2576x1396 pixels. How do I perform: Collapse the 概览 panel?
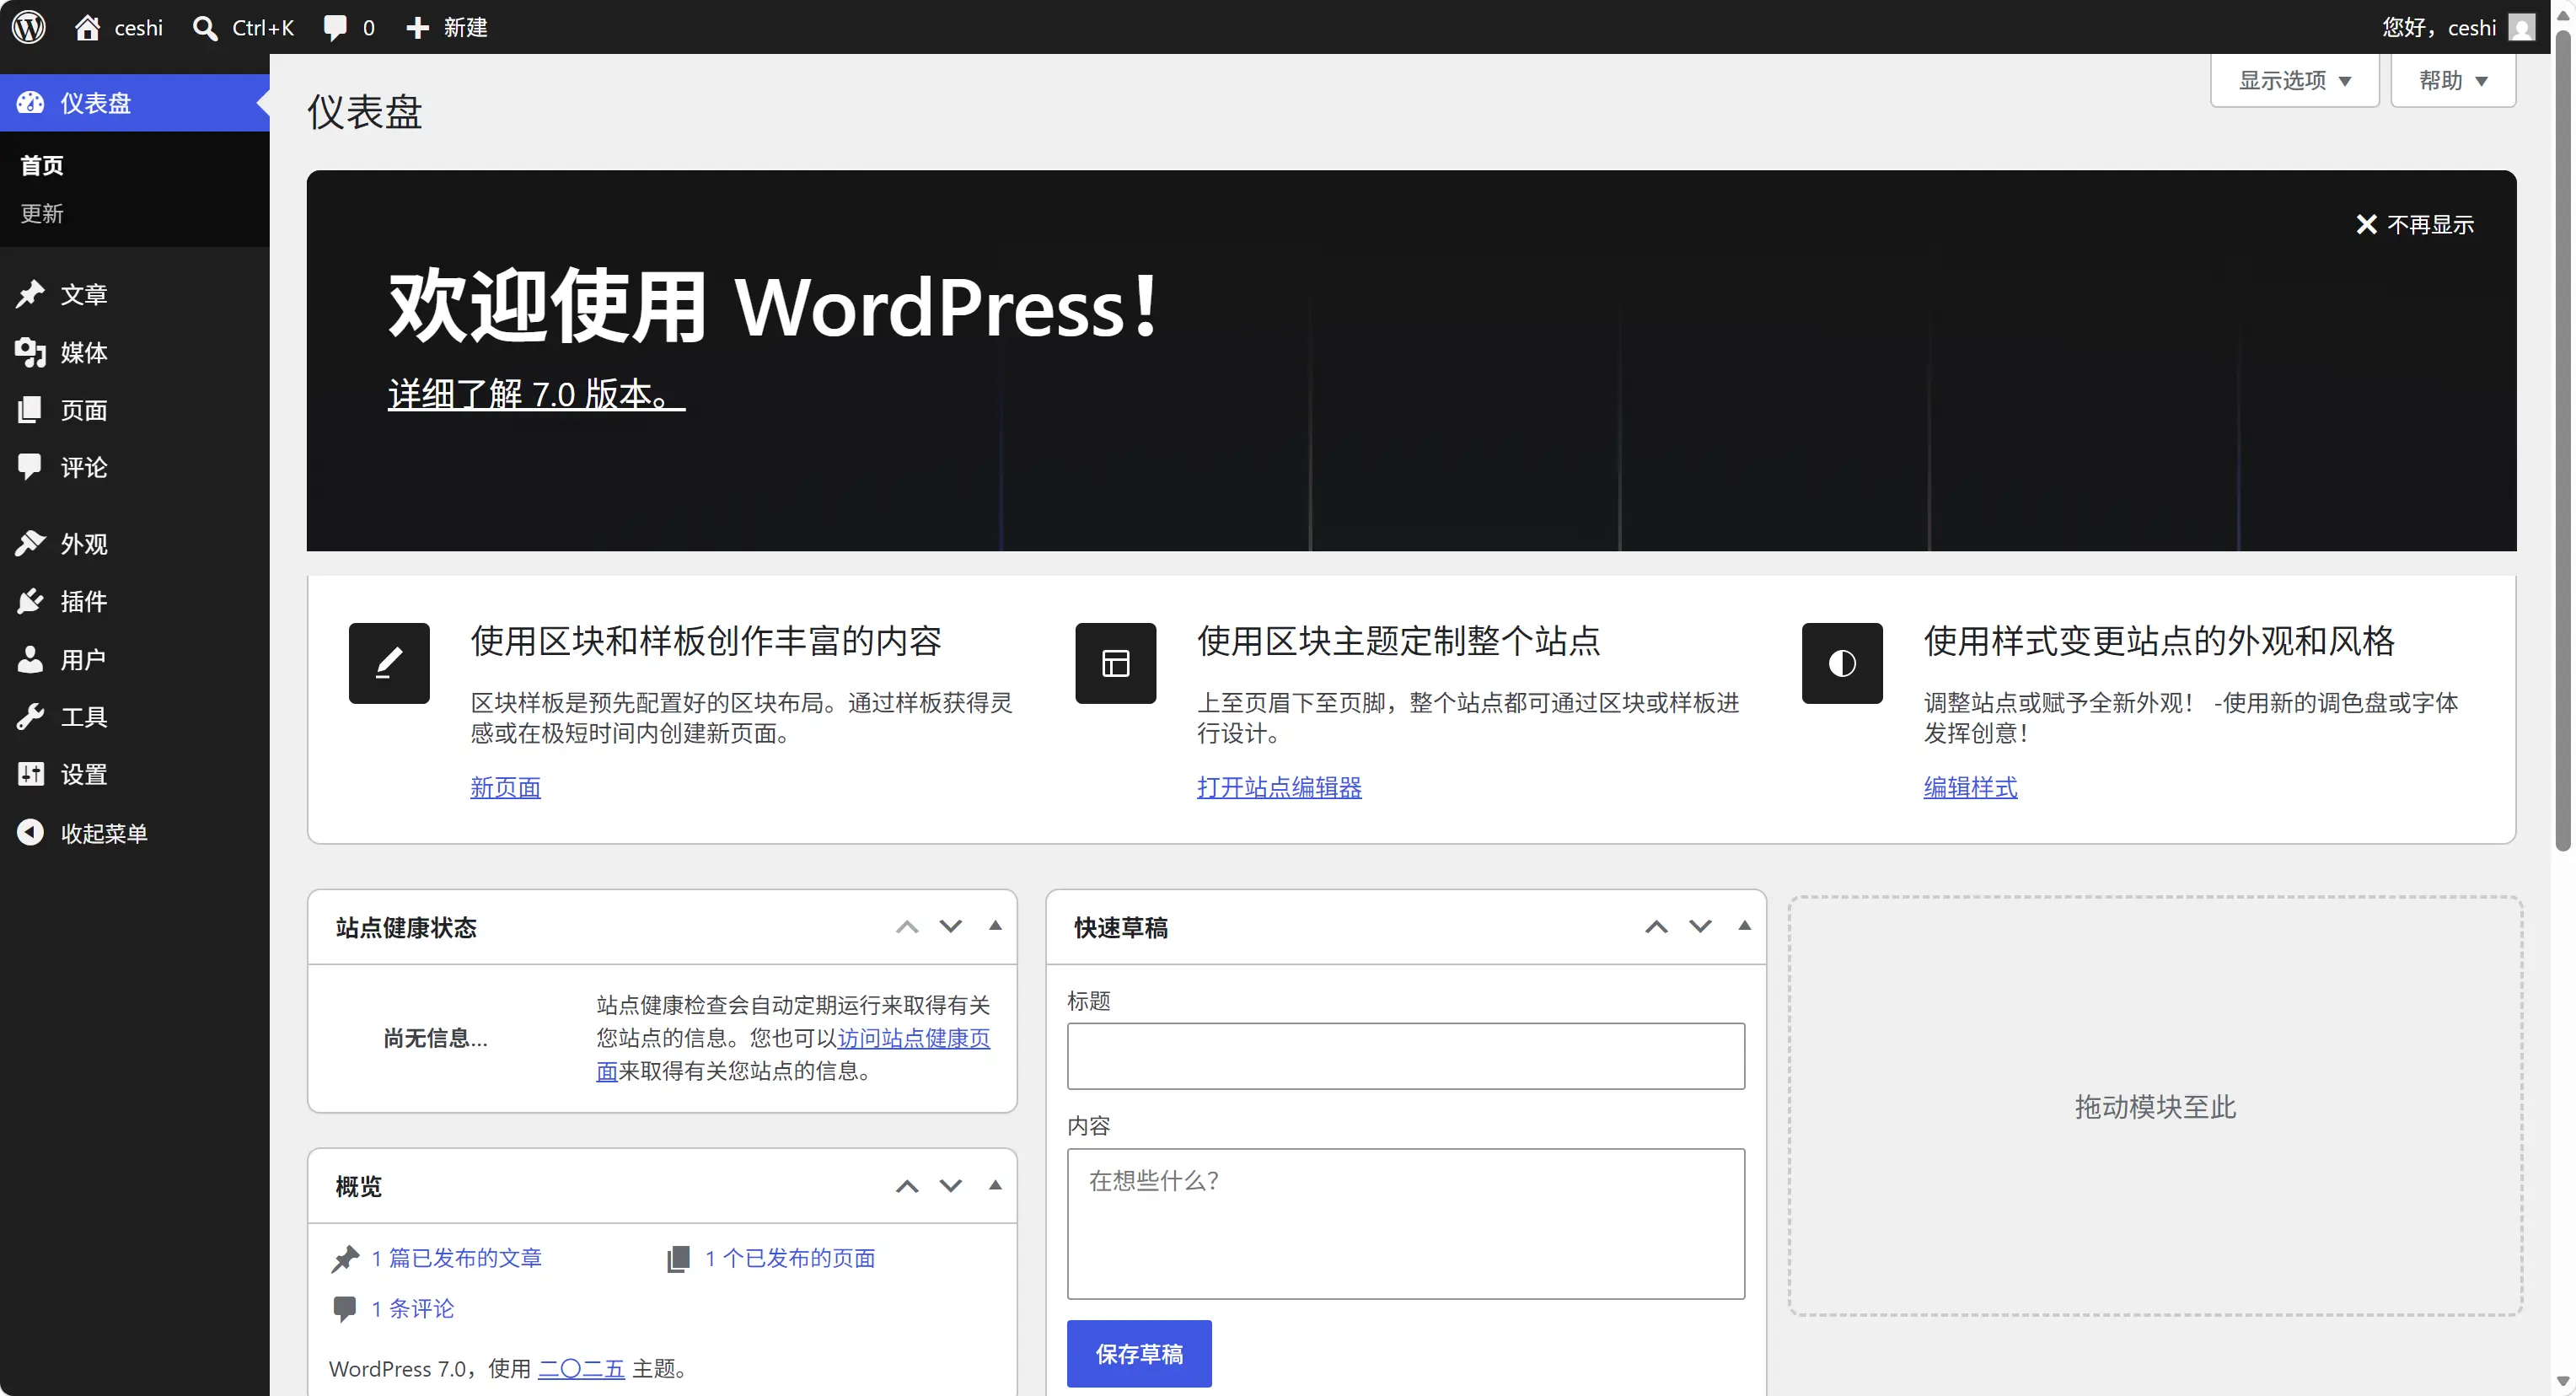(995, 1185)
